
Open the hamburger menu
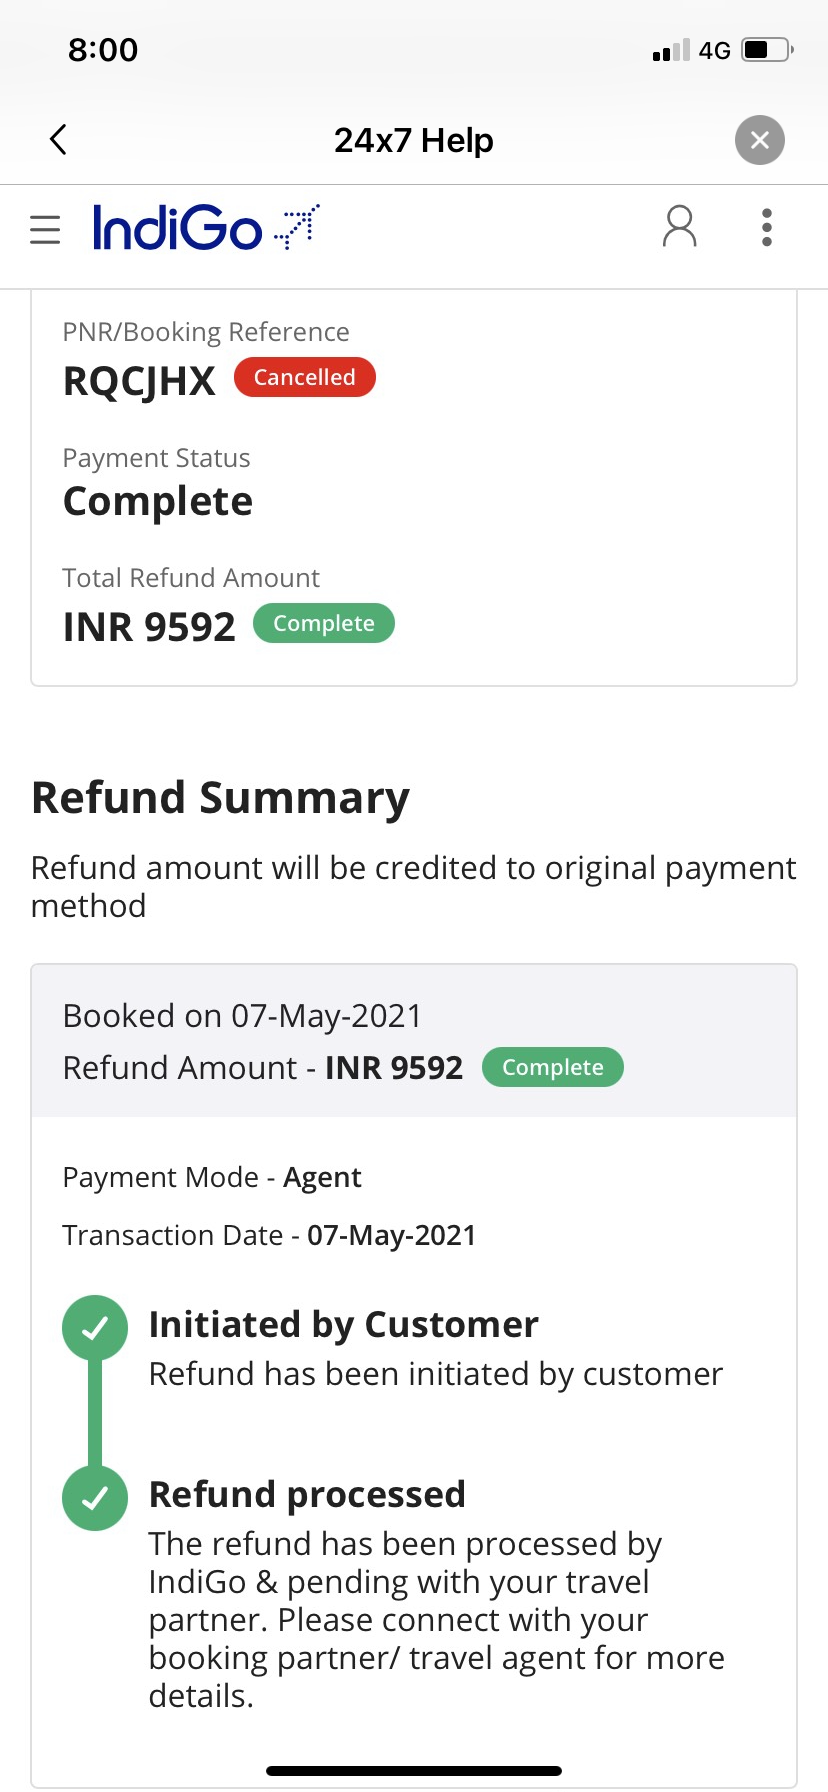click(45, 229)
